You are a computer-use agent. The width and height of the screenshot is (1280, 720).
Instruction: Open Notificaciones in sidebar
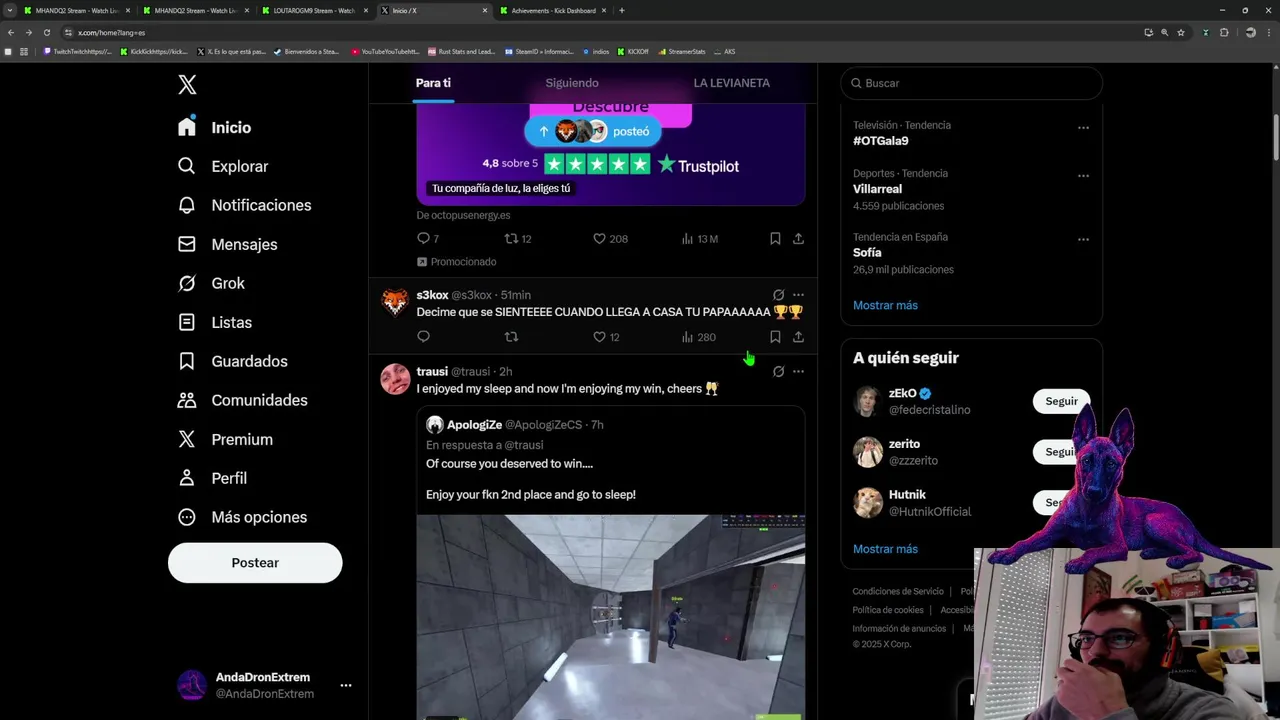tap(245, 205)
